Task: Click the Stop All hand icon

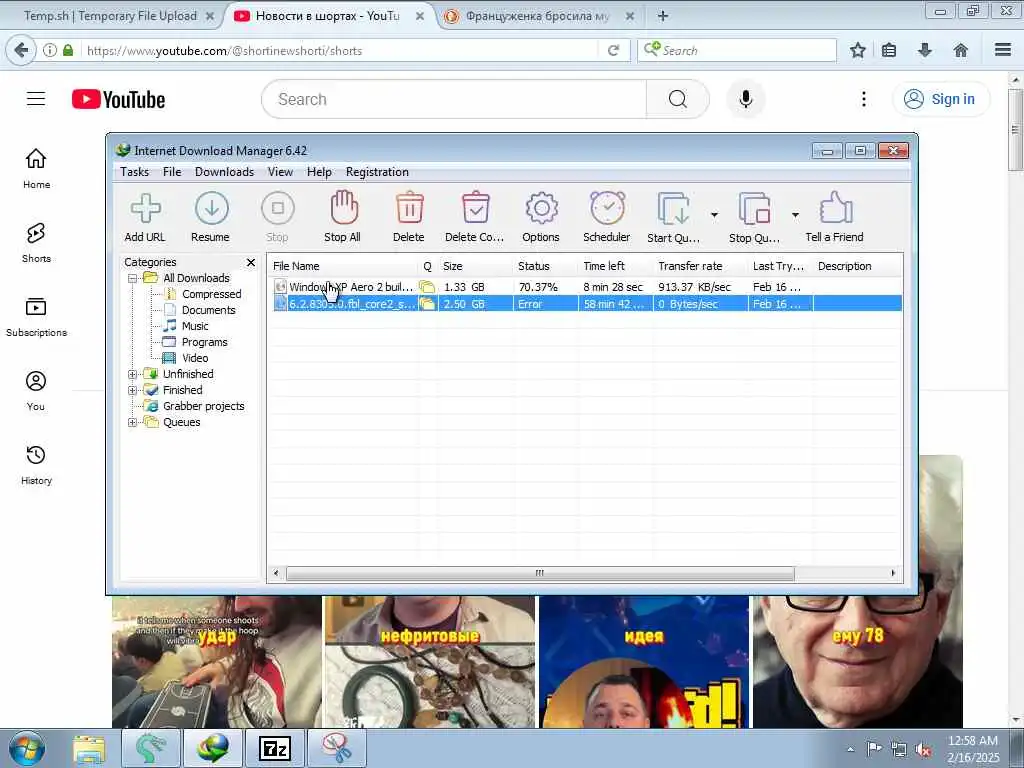Action: coord(343,208)
